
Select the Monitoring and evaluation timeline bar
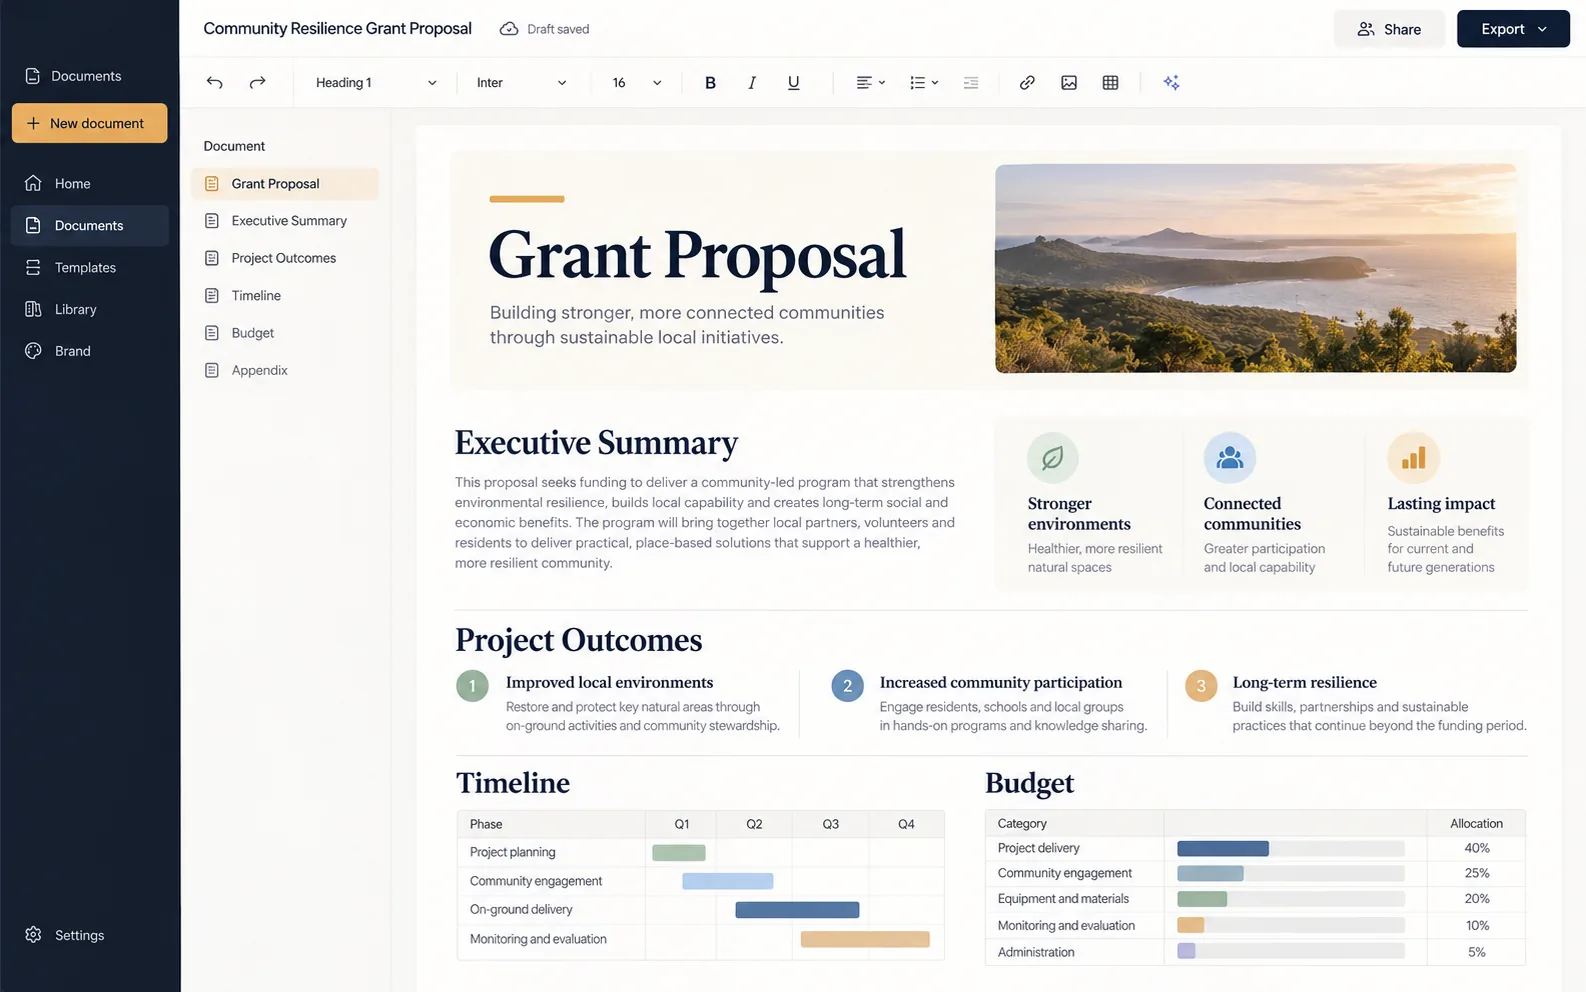[x=865, y=939]
